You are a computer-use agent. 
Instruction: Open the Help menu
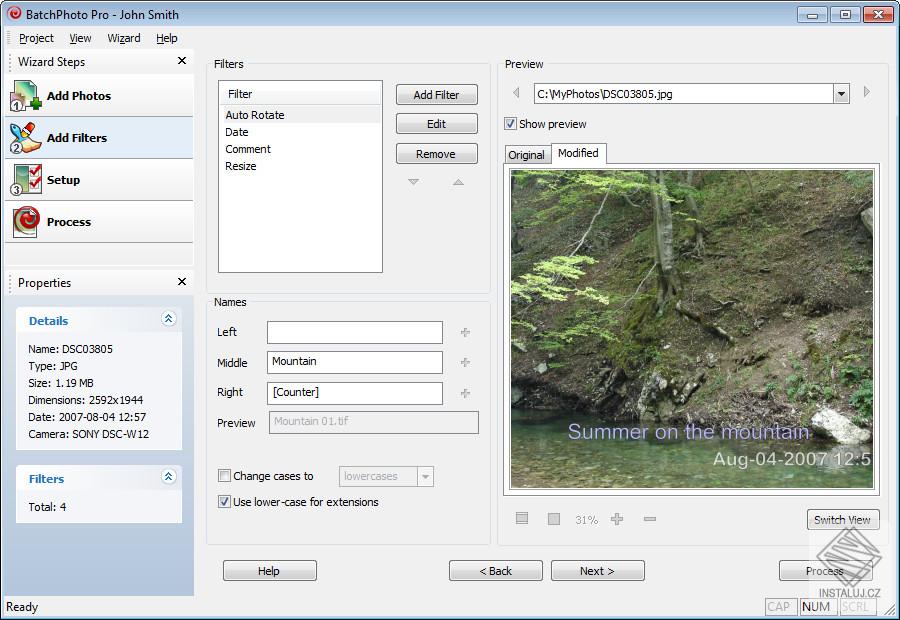point(166,38)
